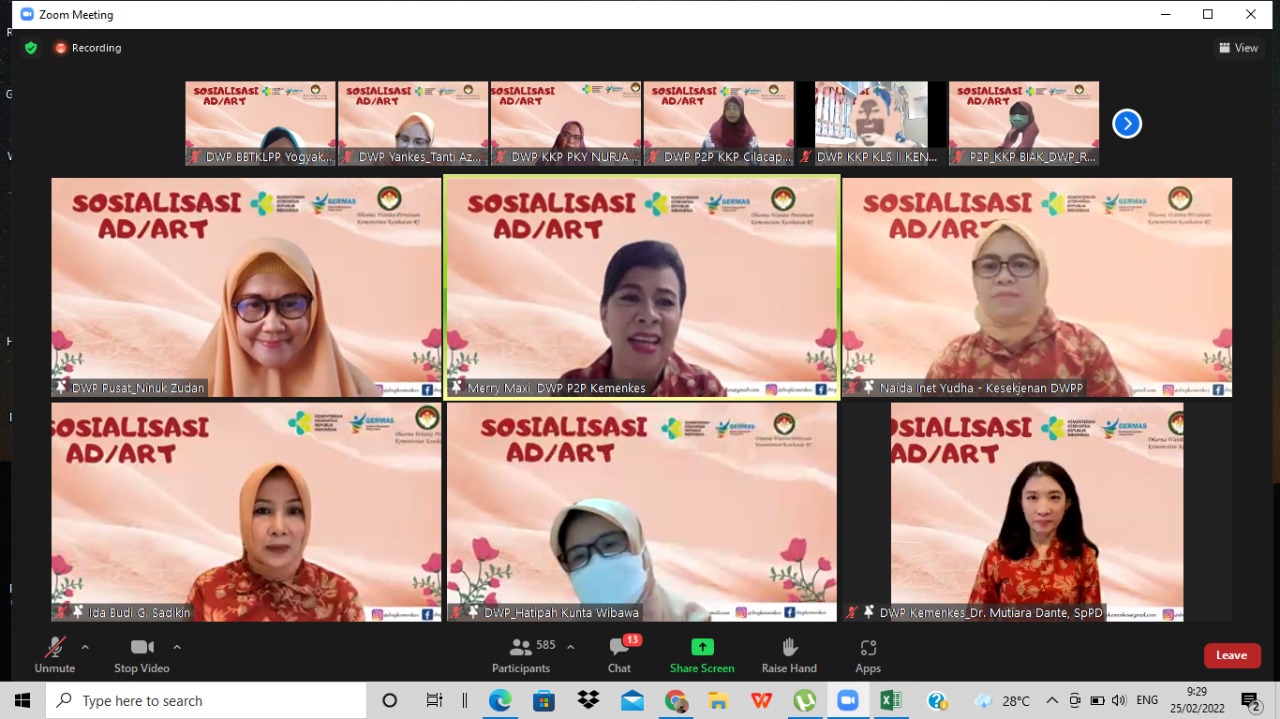Screen dimensions: 1280x719
Task: Open the Chat panel
Action: [619, 655]
